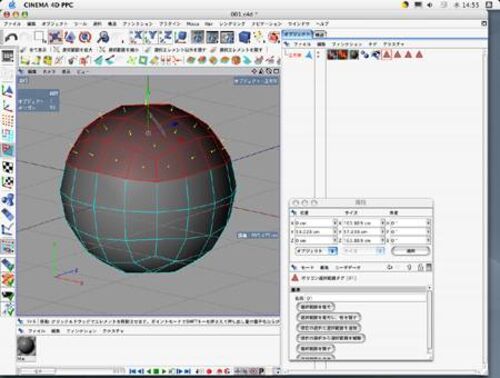Click the Y position field stepper arrows
The image size is (500, 378).
tap(335, 231)
